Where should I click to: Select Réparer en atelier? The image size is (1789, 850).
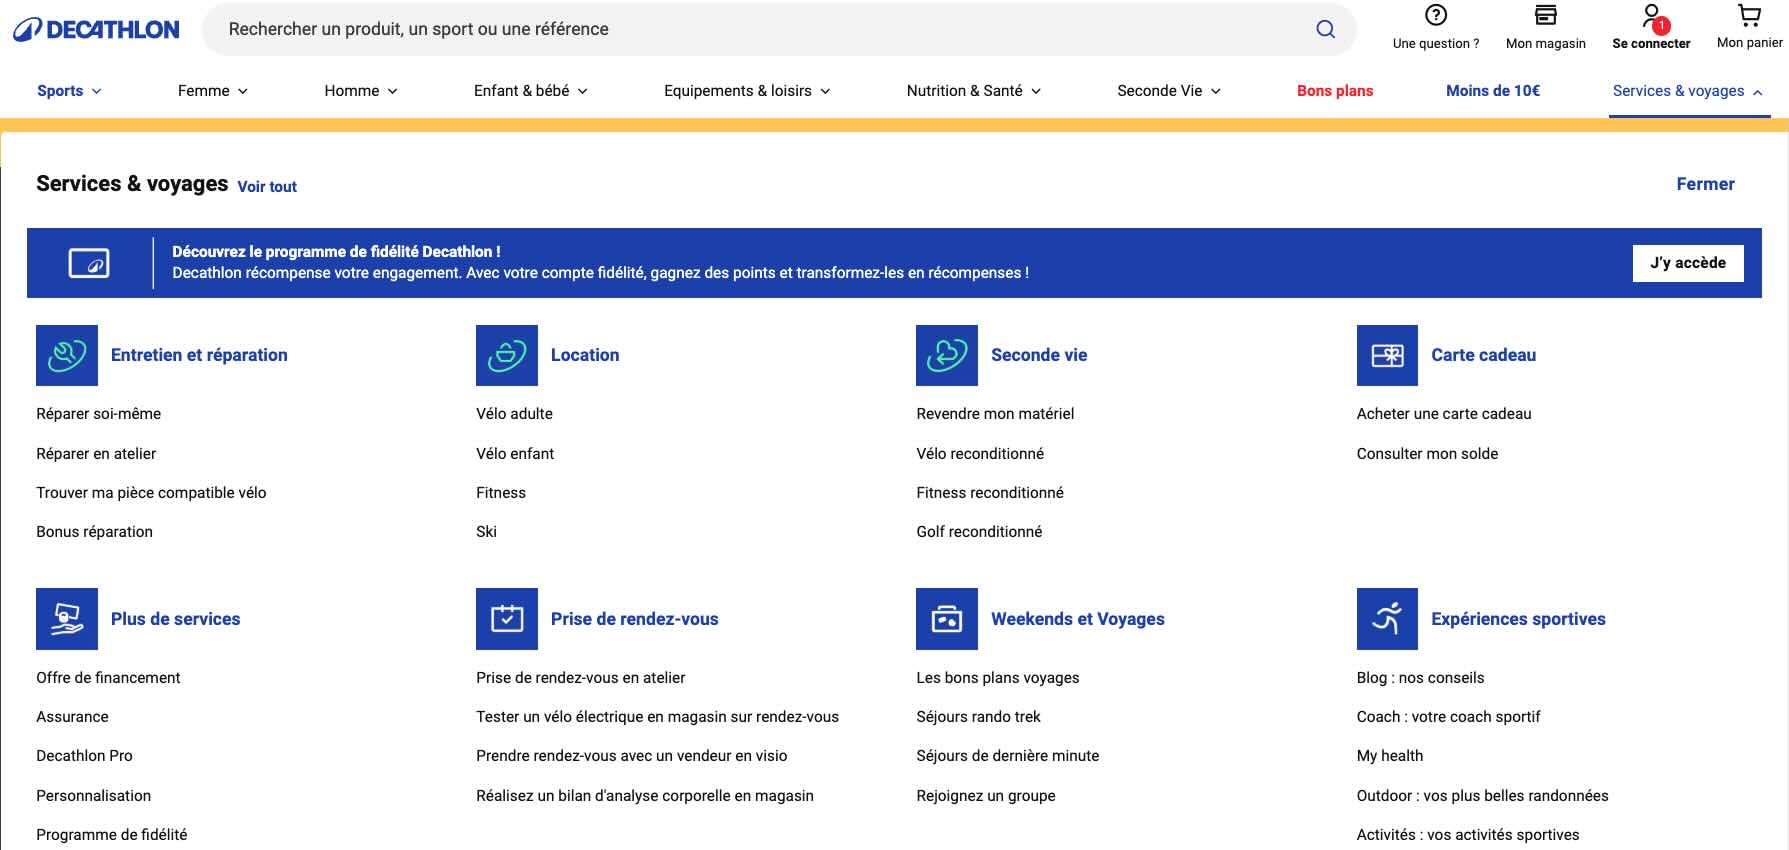coord(96,454)
